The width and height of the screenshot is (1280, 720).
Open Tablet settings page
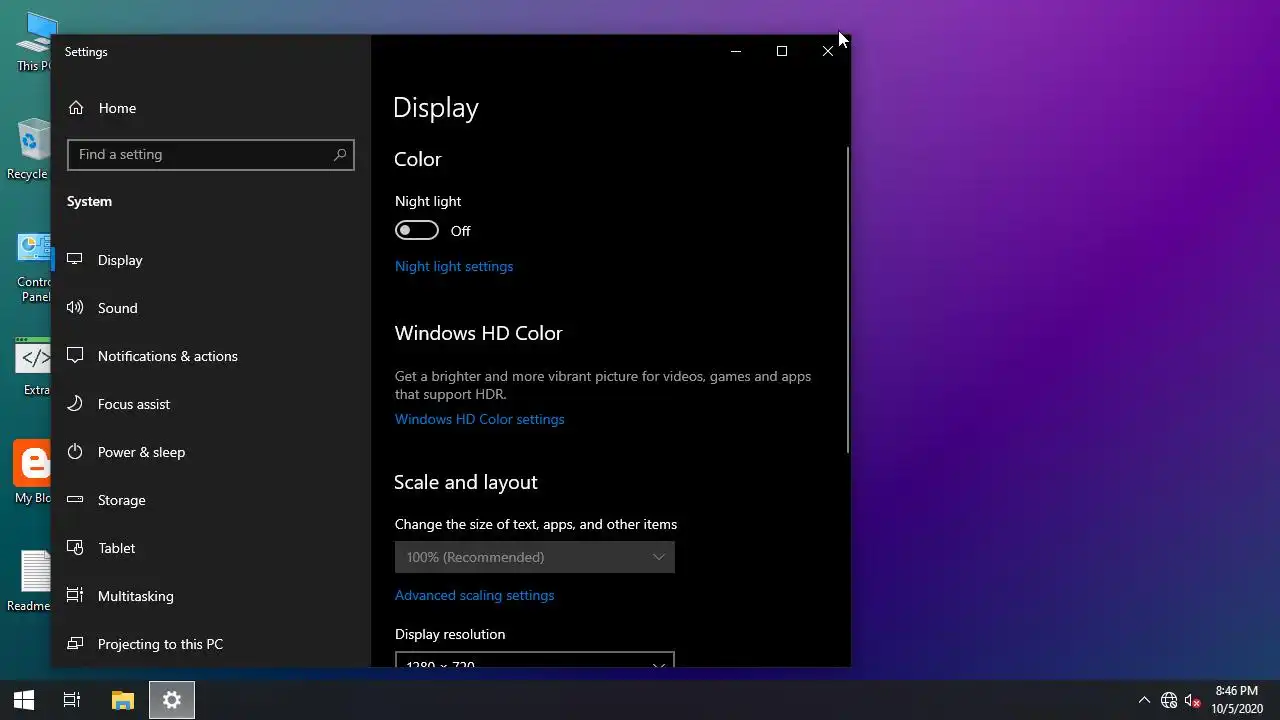(210, 548)
